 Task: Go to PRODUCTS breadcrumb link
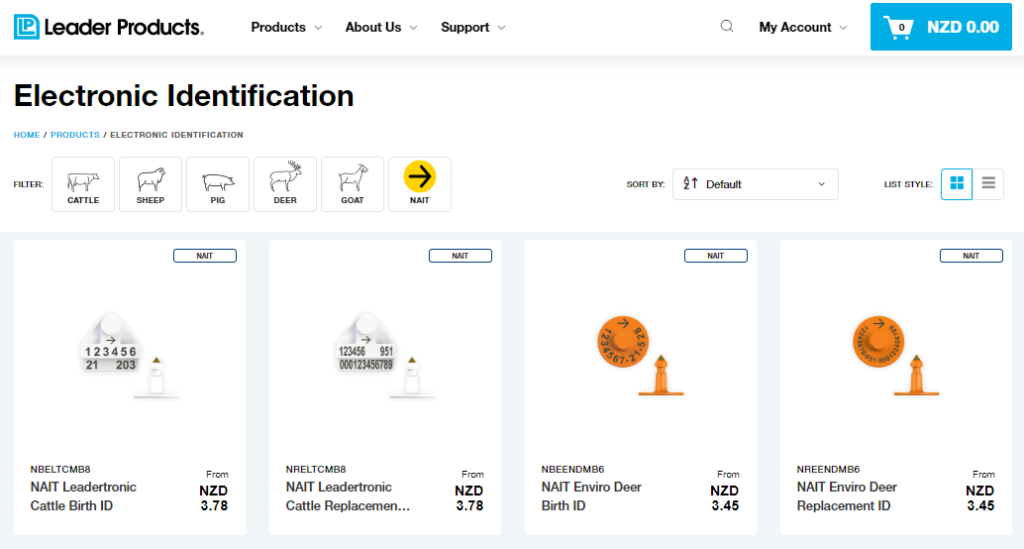pos(75,134)
